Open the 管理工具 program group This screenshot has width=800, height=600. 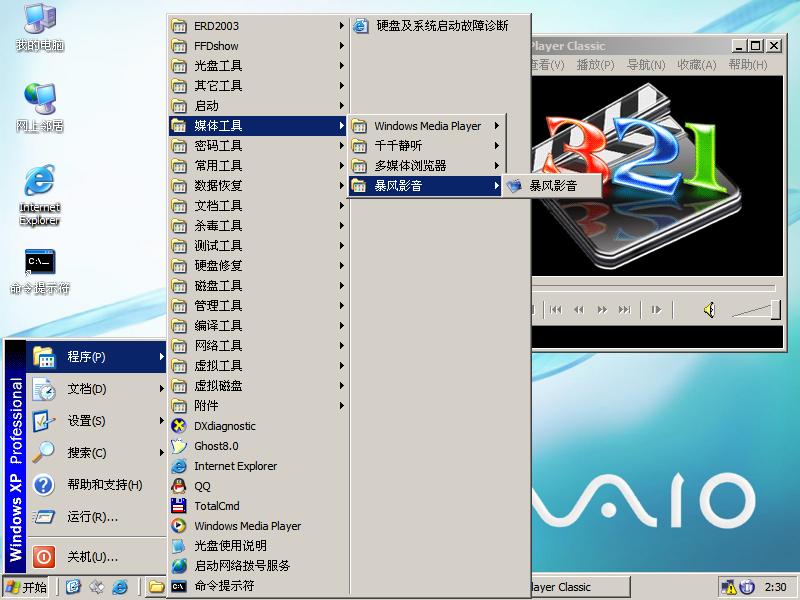258,306
